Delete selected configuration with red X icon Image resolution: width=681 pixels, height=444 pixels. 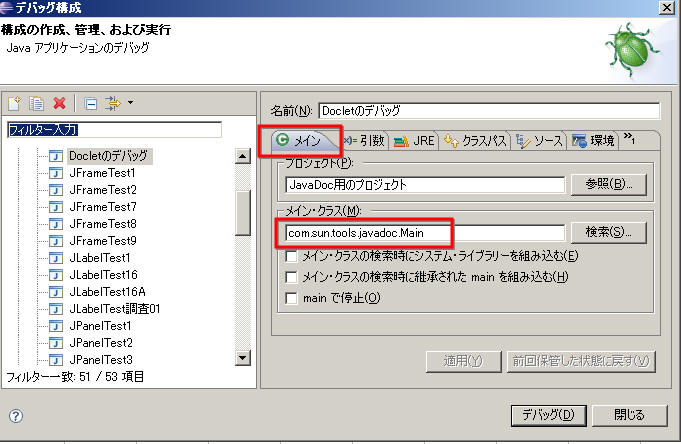(59, 104)
